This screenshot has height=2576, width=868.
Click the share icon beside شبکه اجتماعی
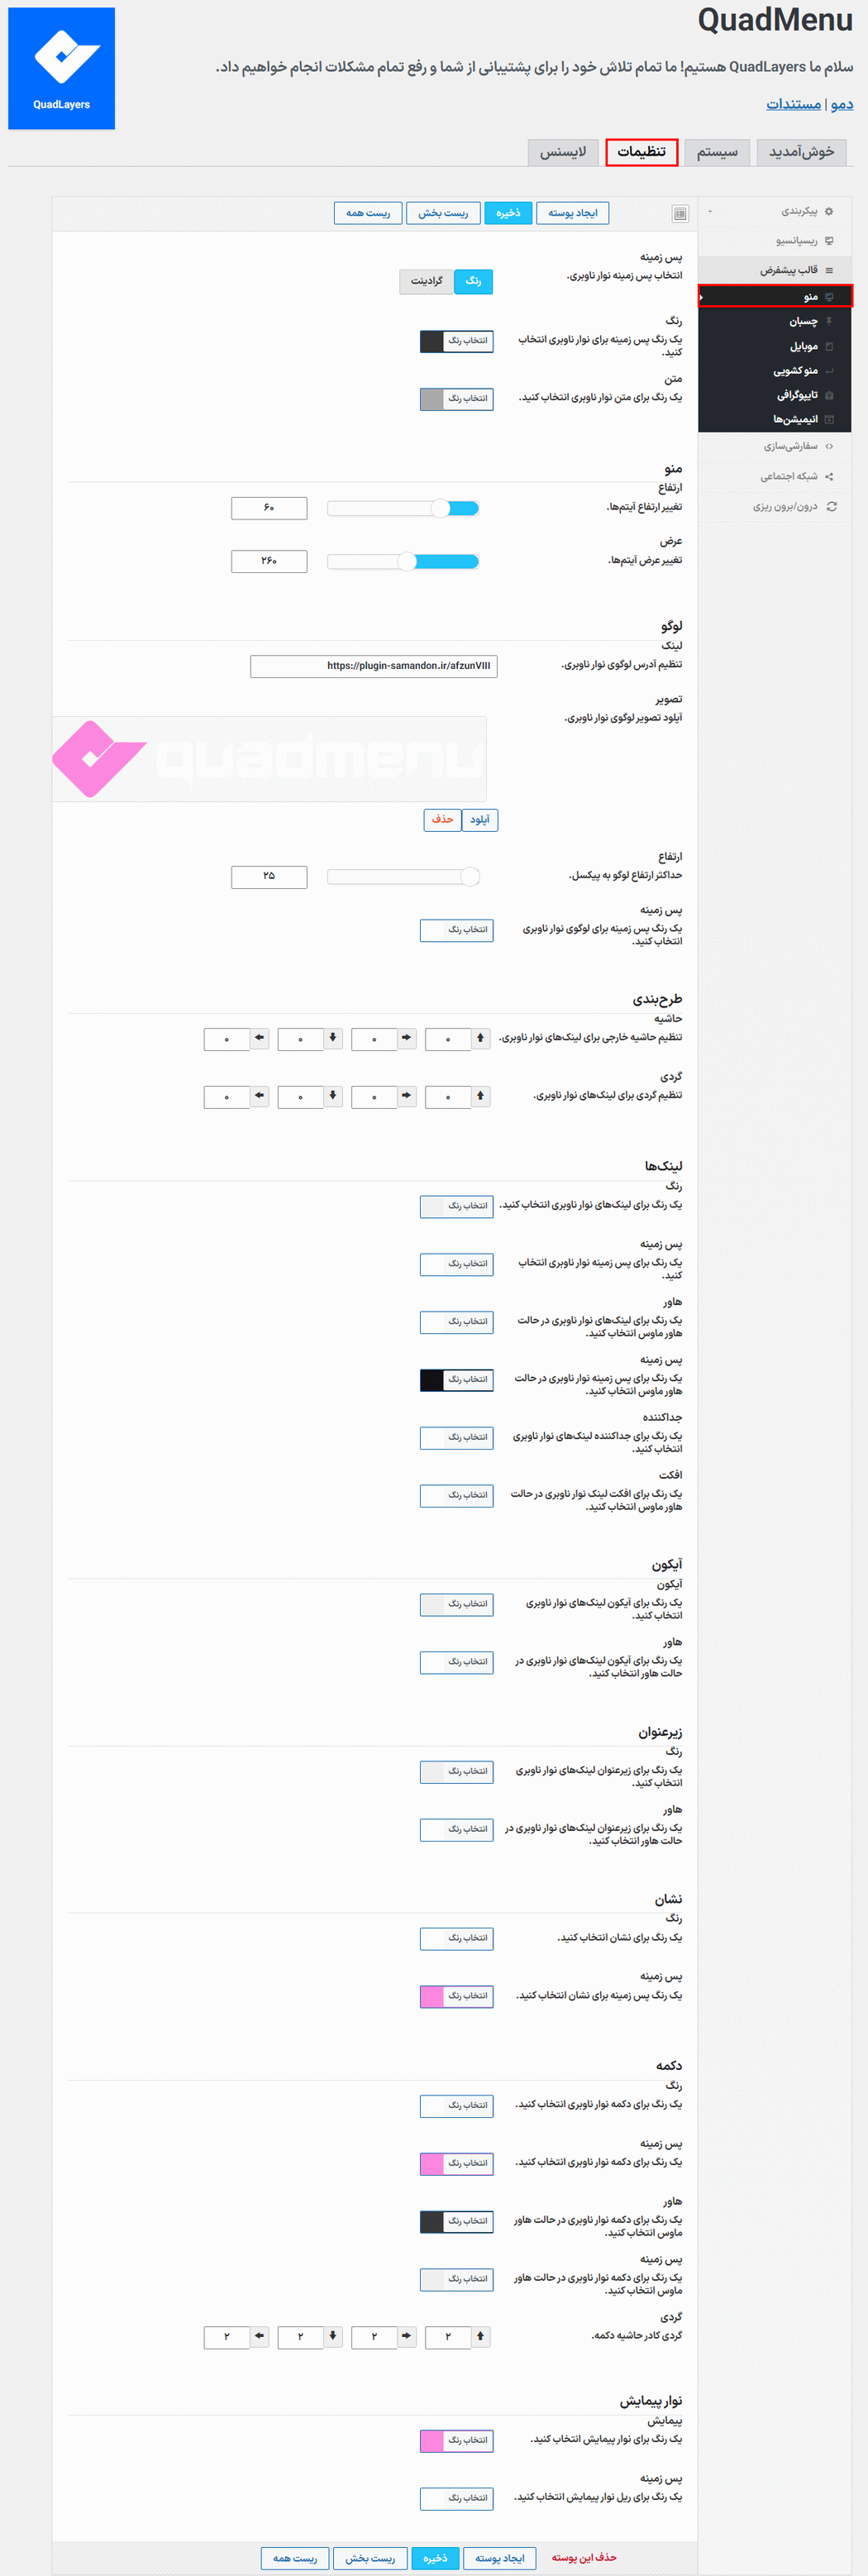pos(829,476)
